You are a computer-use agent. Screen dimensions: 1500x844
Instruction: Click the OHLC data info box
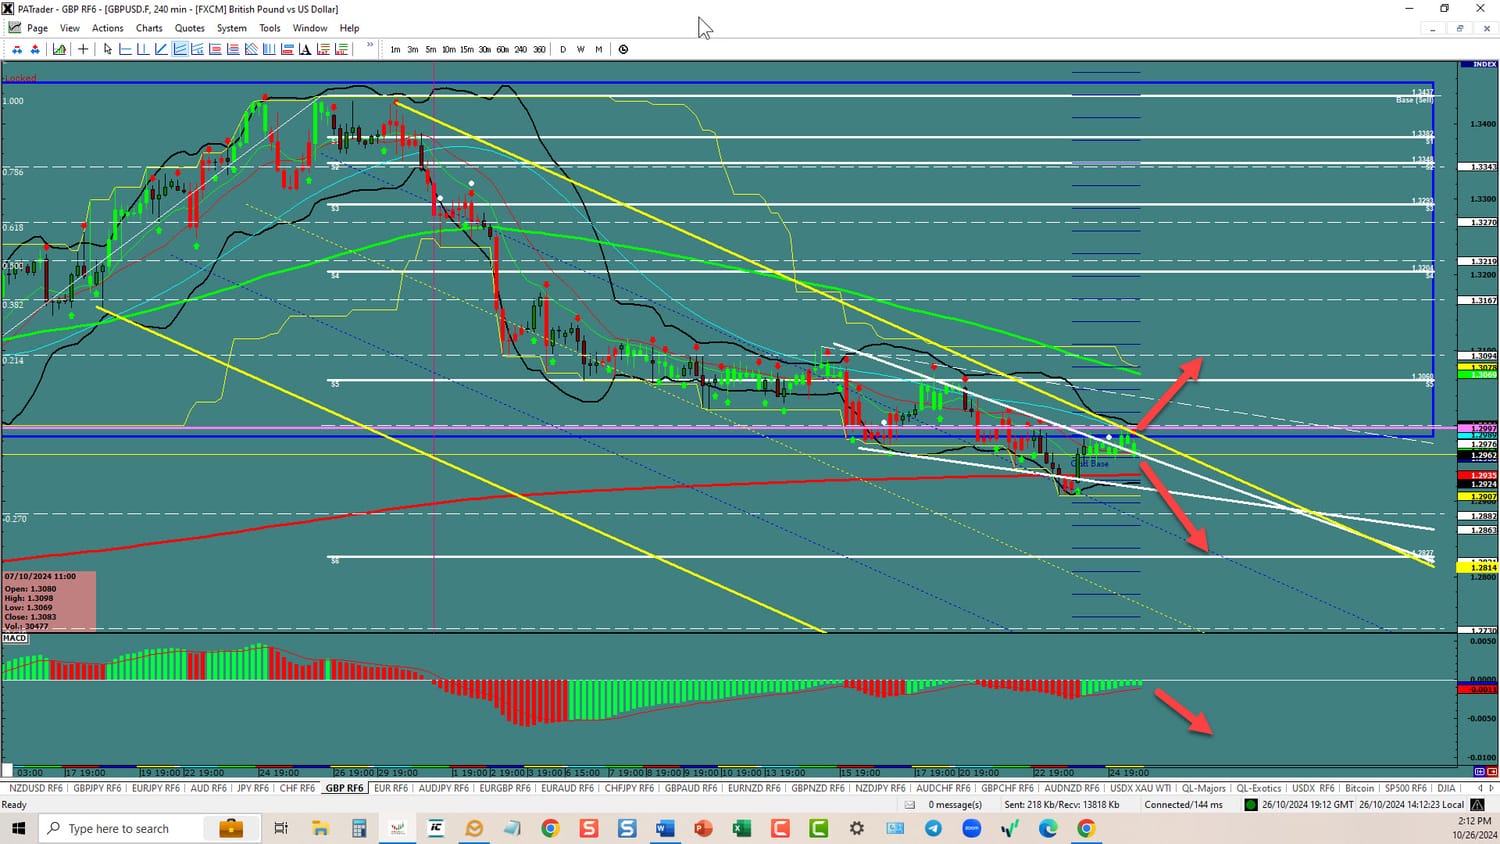[49, 600]
